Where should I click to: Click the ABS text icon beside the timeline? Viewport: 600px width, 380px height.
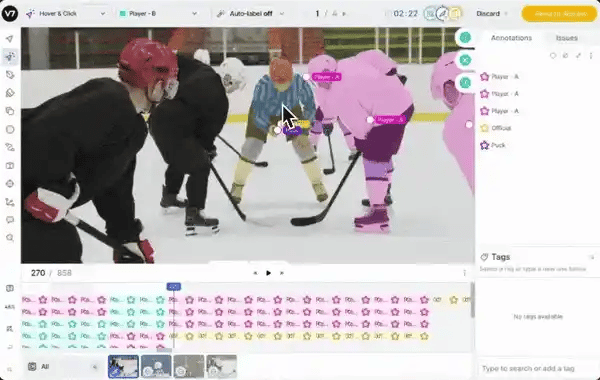tap(10, 307)
